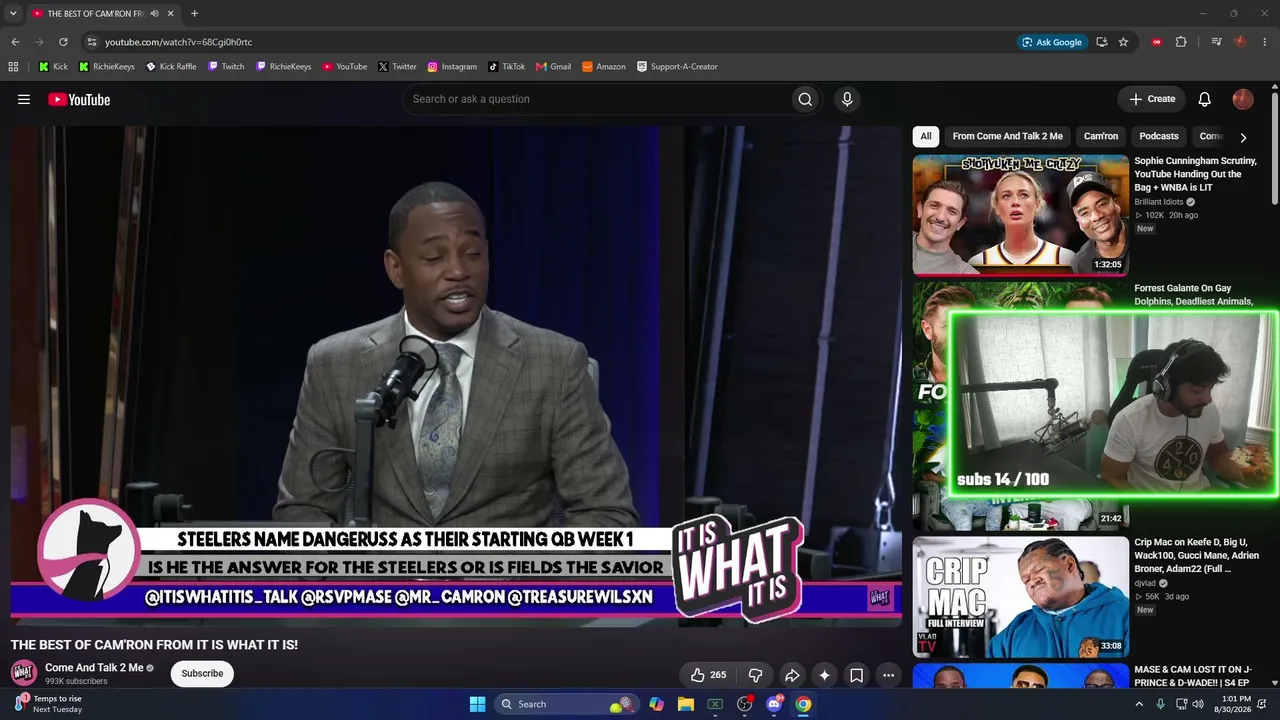Go to the YouTube home logo
Viewport: 1280px width, 720px height.
pyautogui.click(x=79, y=99)
